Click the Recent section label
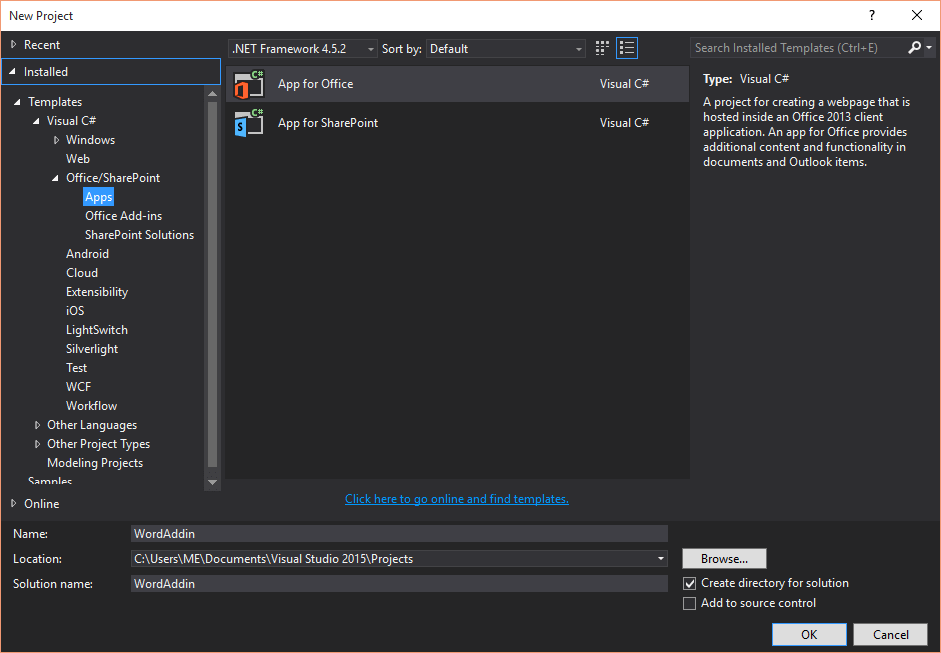Viewport: 941px width, 653px height. coord(42,45)
